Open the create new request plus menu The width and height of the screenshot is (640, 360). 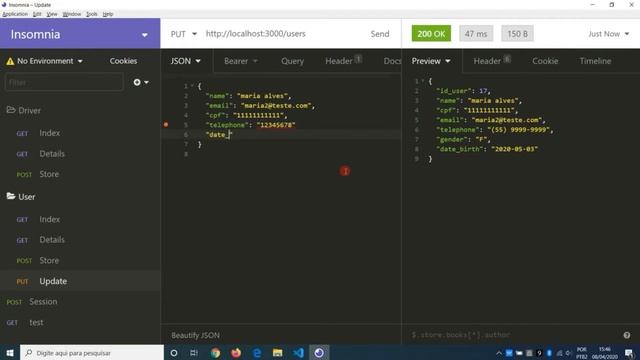(x=141, y=82)
